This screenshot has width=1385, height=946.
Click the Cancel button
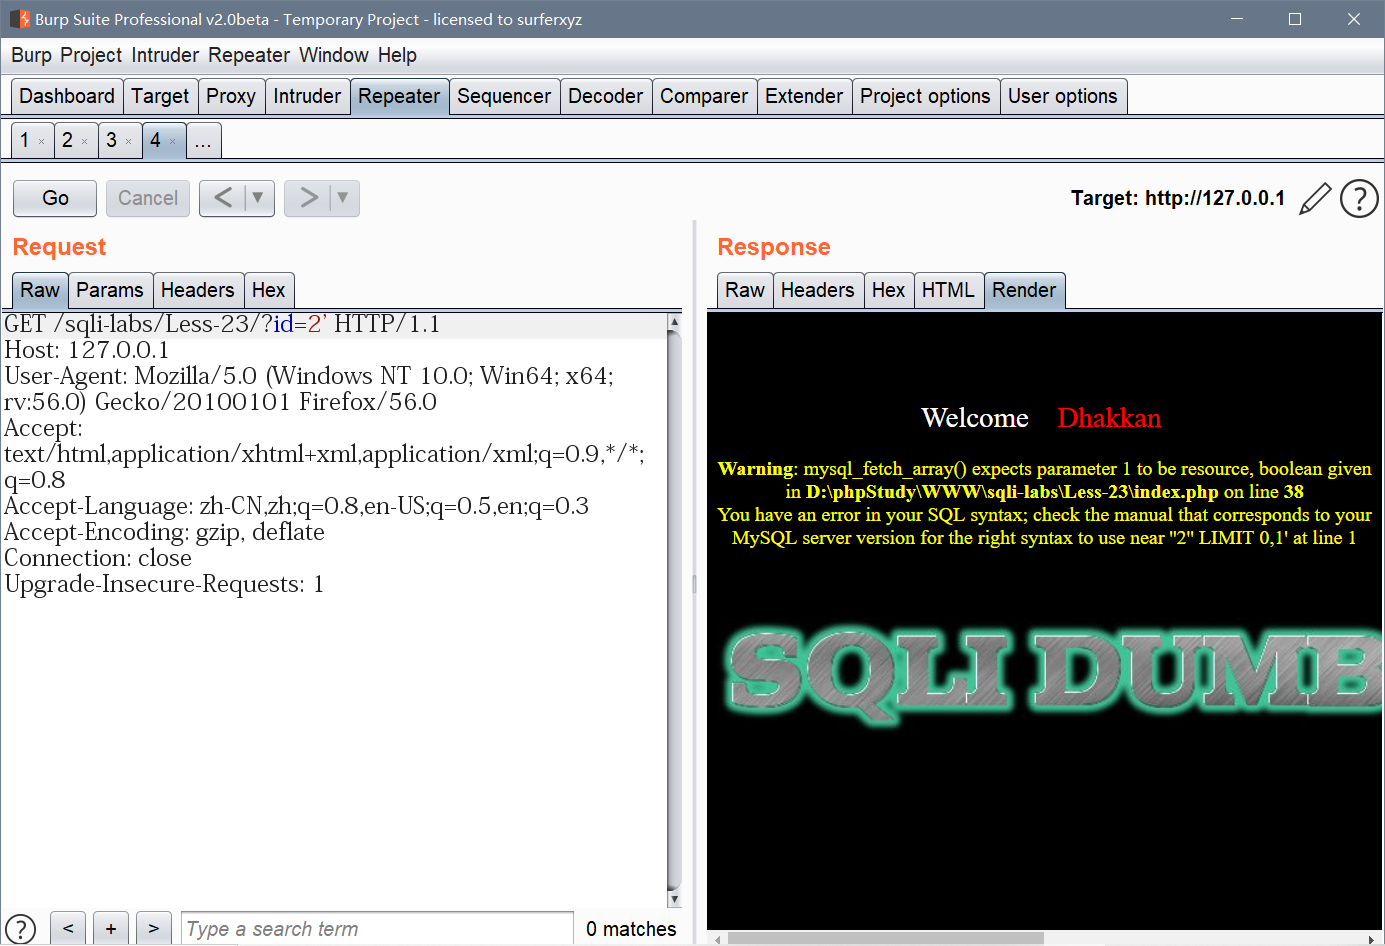tap(147, 198)
